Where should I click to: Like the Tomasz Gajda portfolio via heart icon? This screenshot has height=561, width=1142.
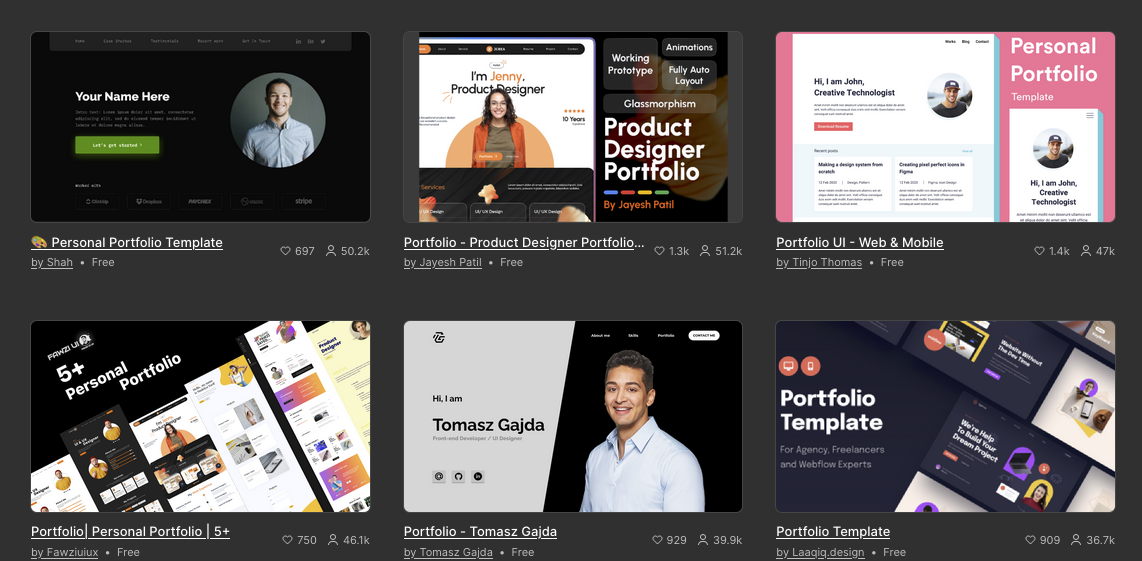[x=657, y=540]
